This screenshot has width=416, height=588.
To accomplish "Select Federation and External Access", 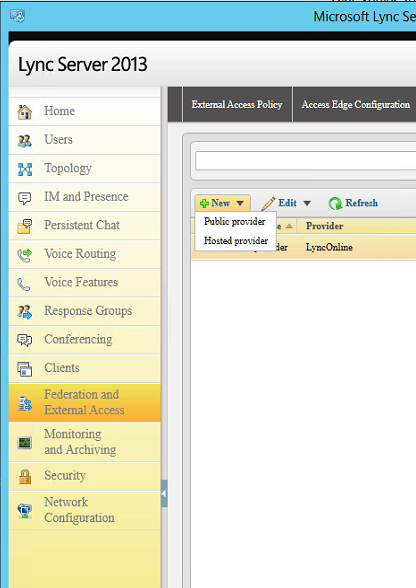I will click(x=85, y=402).
